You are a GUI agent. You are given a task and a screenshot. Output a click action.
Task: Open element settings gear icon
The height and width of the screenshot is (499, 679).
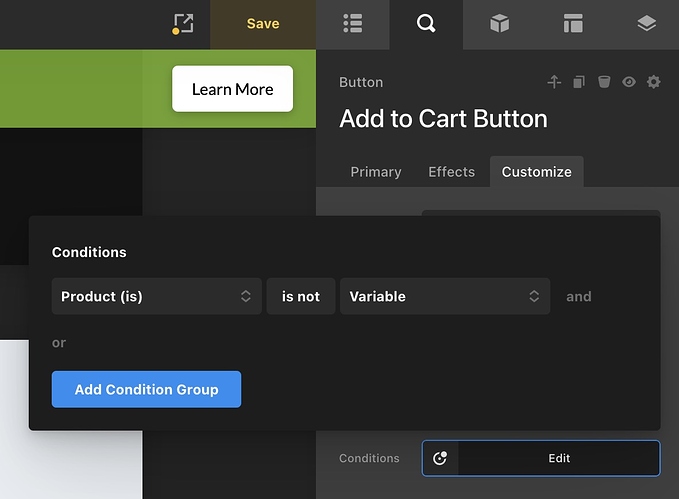click(653, 82)
